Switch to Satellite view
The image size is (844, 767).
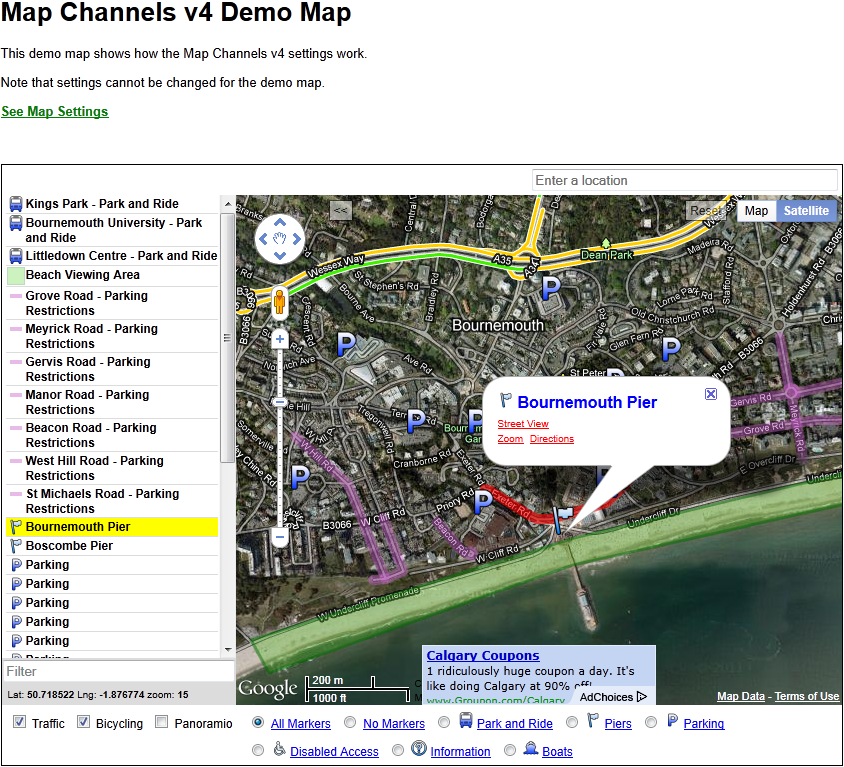806,210
